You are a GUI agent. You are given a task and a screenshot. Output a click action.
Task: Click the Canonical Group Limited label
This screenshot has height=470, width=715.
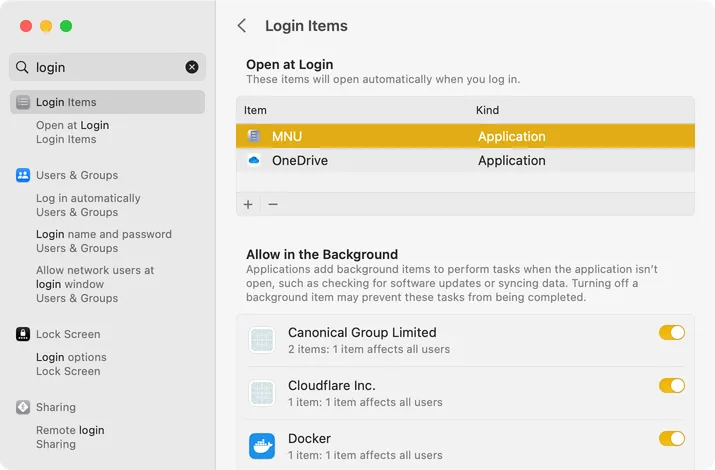click(x=362, y=332)
